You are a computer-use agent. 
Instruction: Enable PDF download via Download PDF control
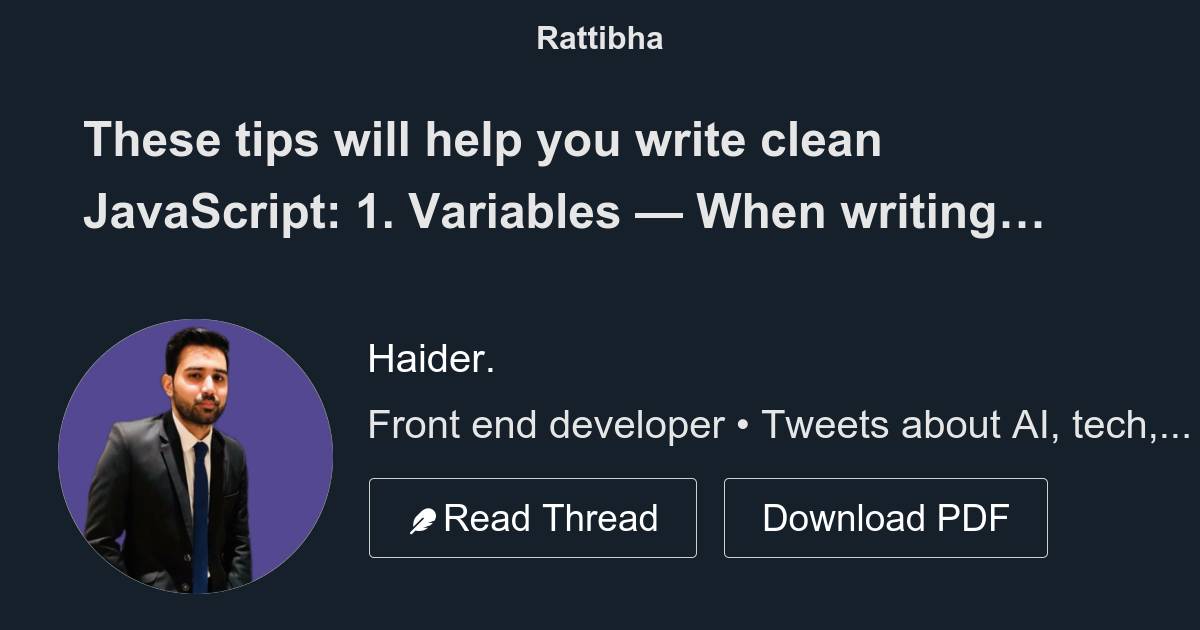pyautogui.click(x=886, y=517)
